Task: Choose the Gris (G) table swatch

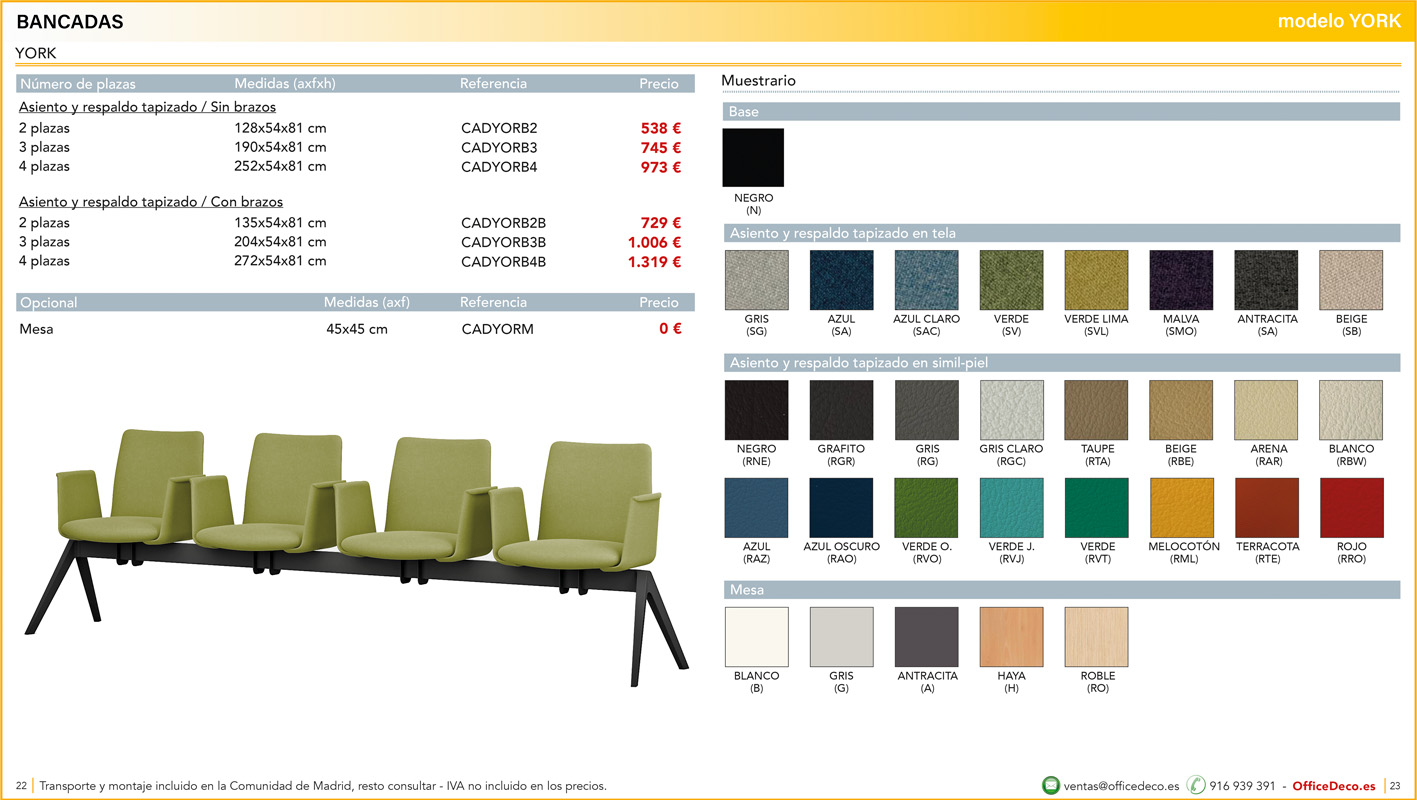Action: [841, 637]
